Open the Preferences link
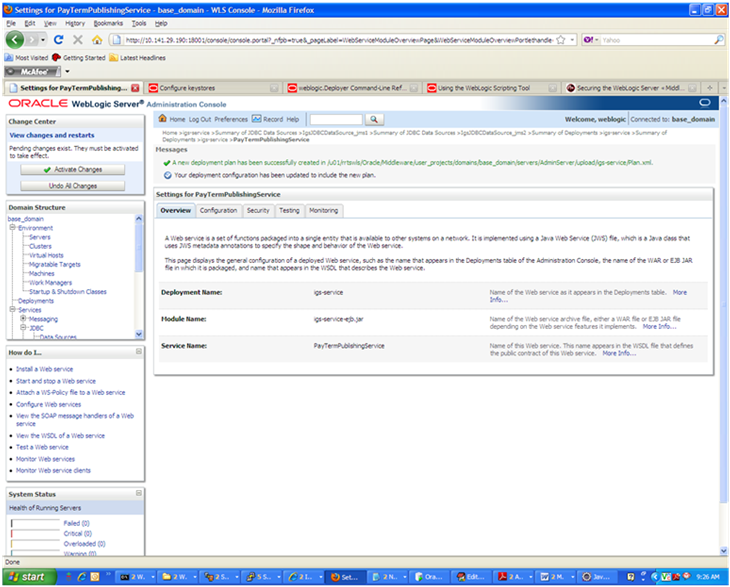730x587 pixels. (x=231, y=120)
